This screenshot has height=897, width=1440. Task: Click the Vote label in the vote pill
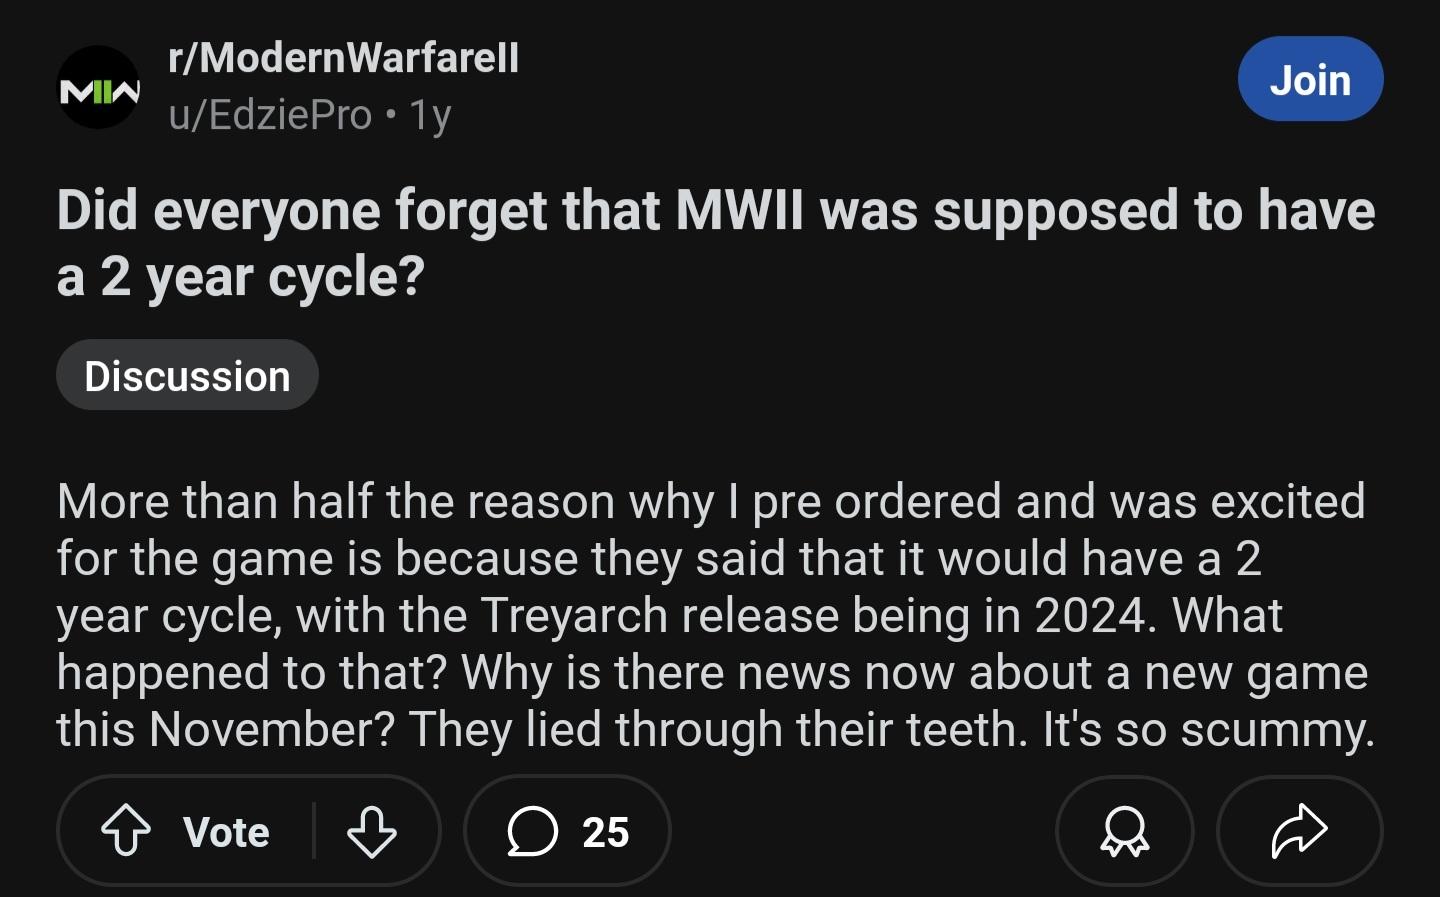coord(226,832)
